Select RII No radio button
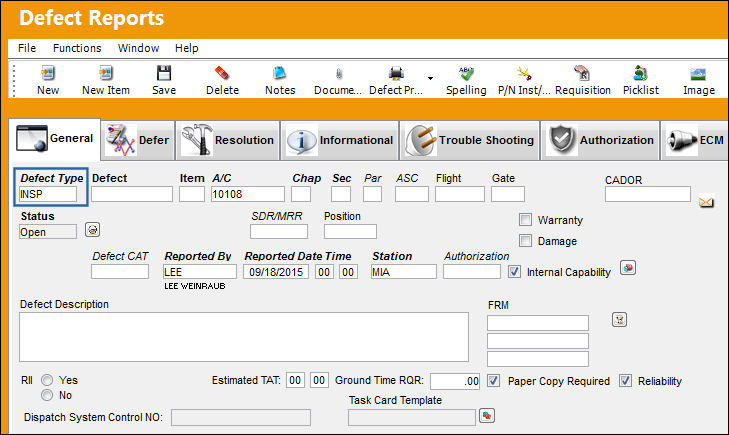This screenshot has height=435, width=729. click(47, 395)
